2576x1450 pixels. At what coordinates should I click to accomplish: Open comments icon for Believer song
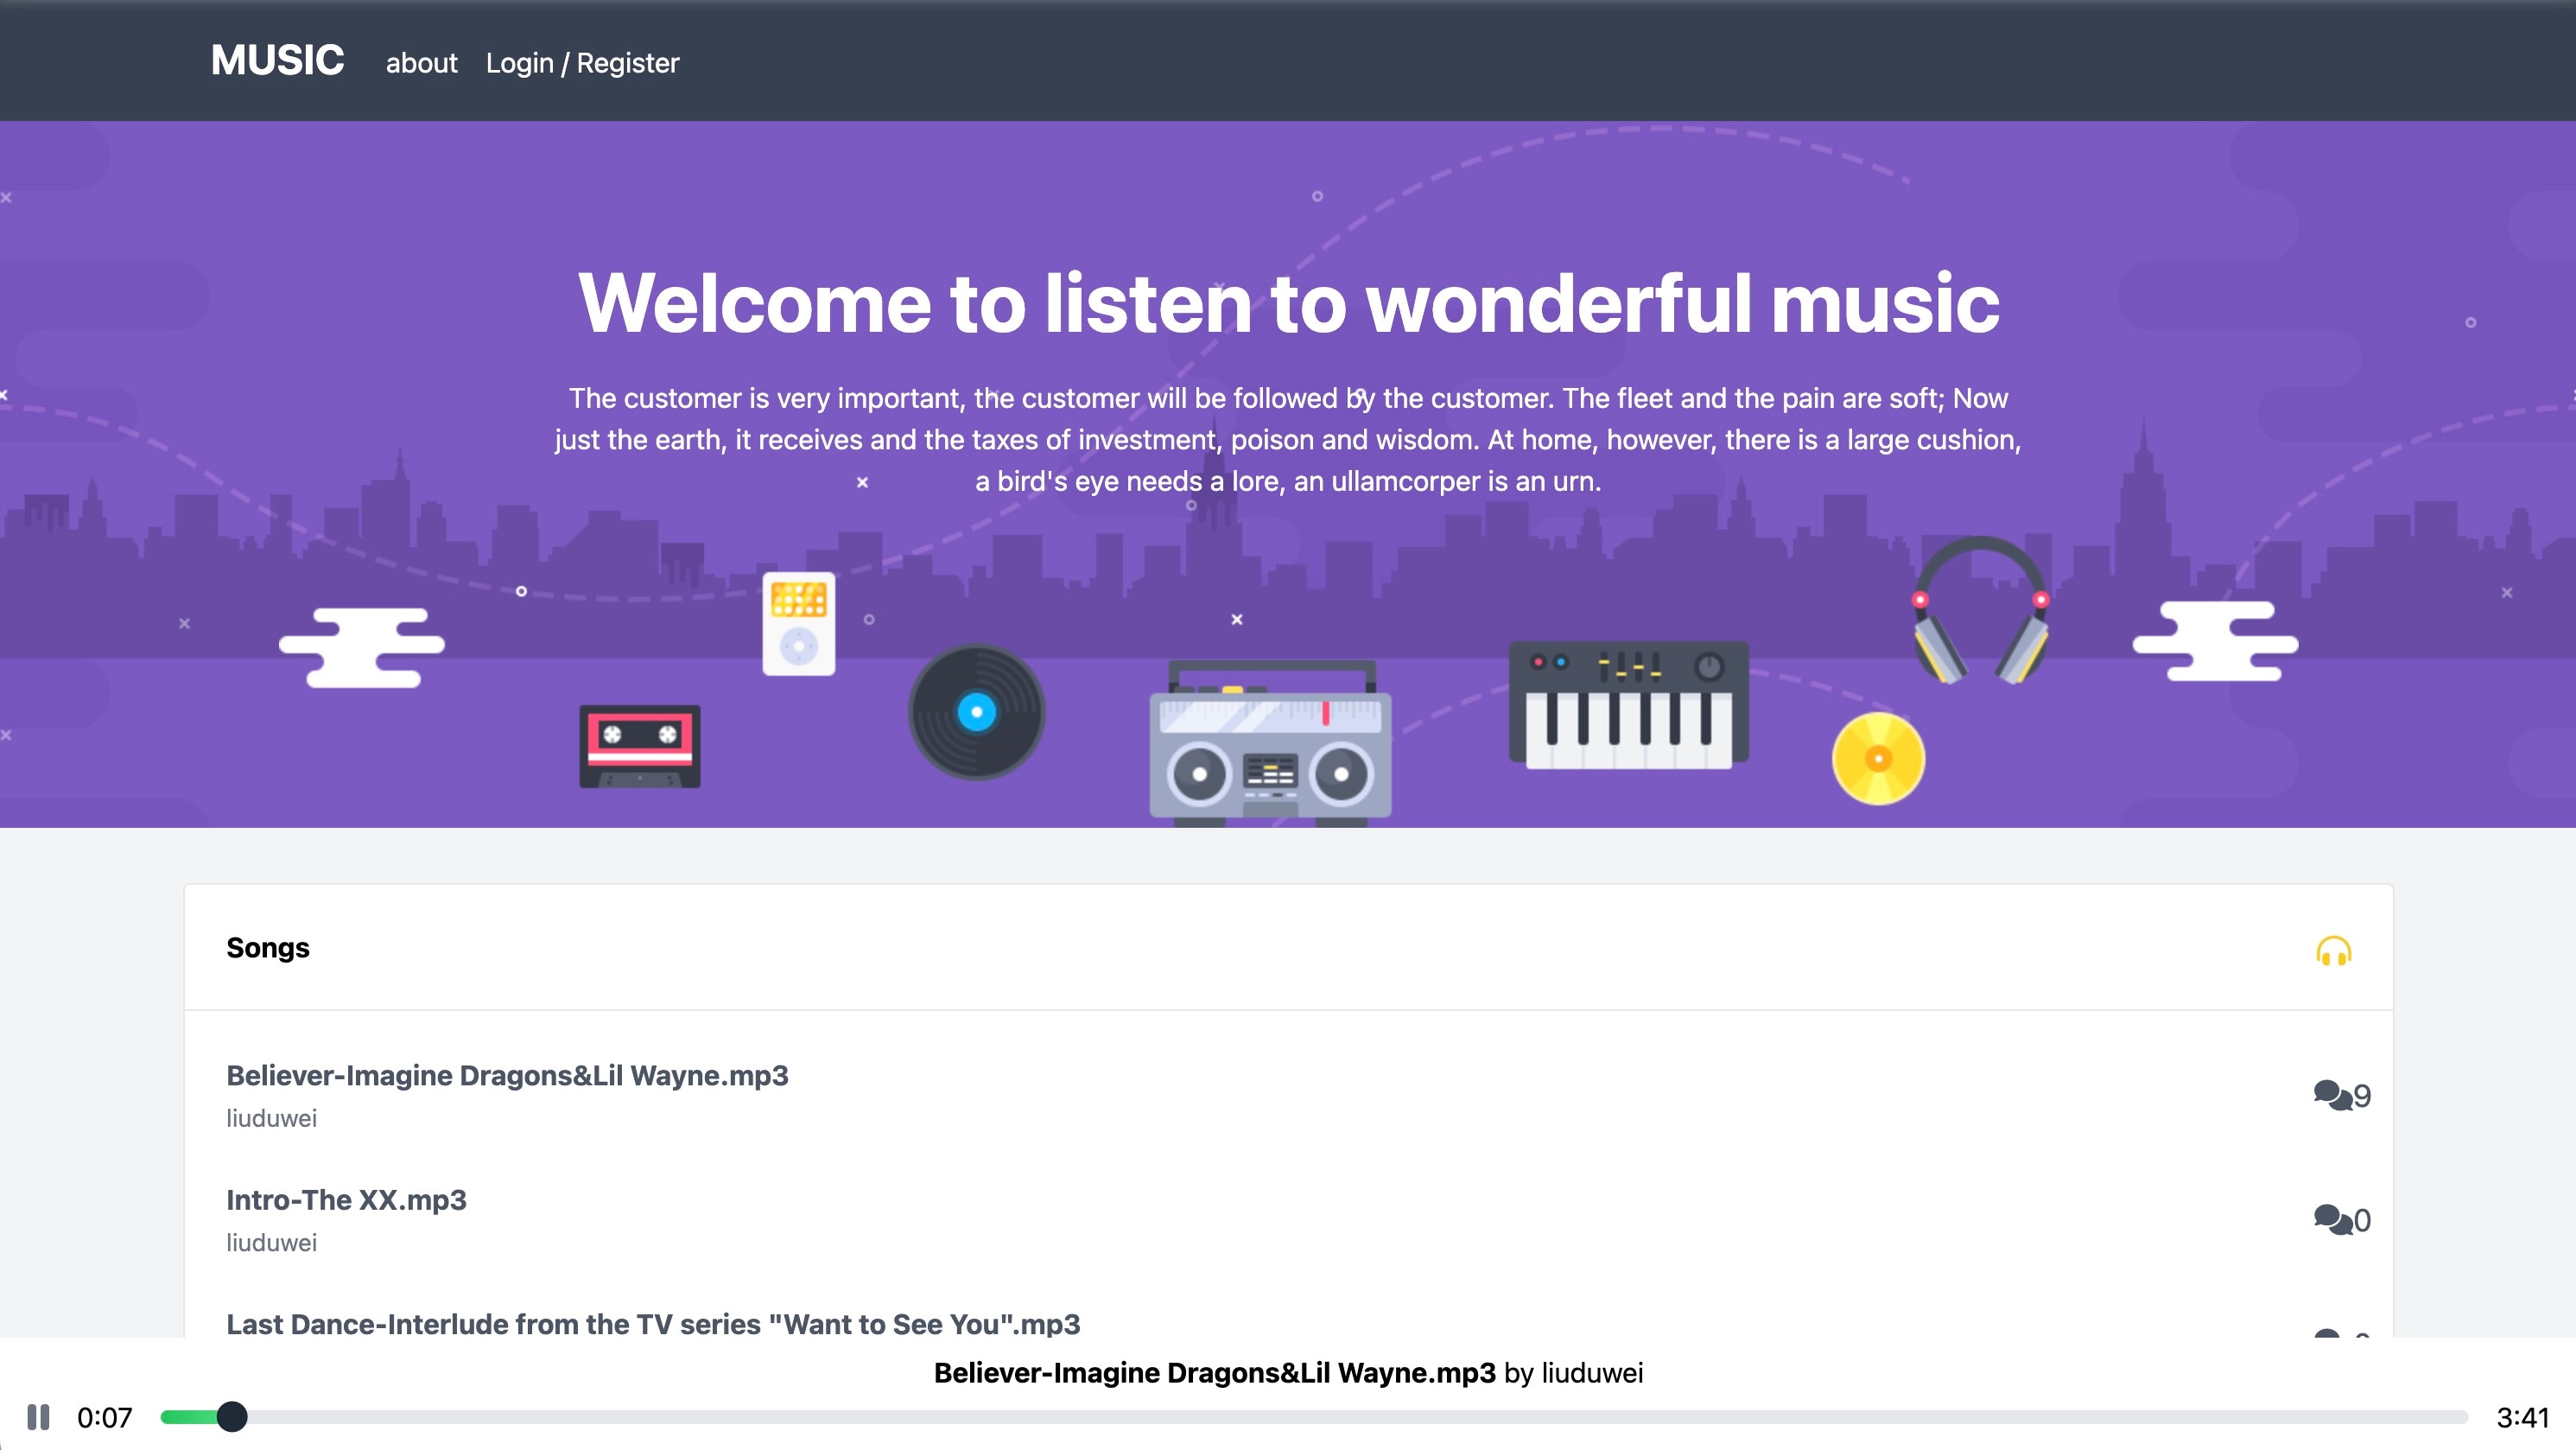click(x=2332, y=1095)
